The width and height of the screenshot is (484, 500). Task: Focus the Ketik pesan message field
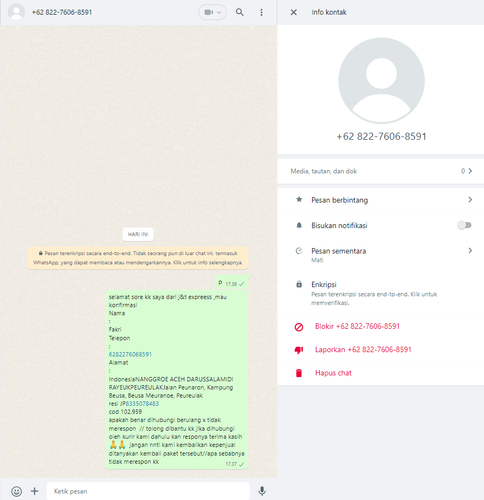[148, 491]
